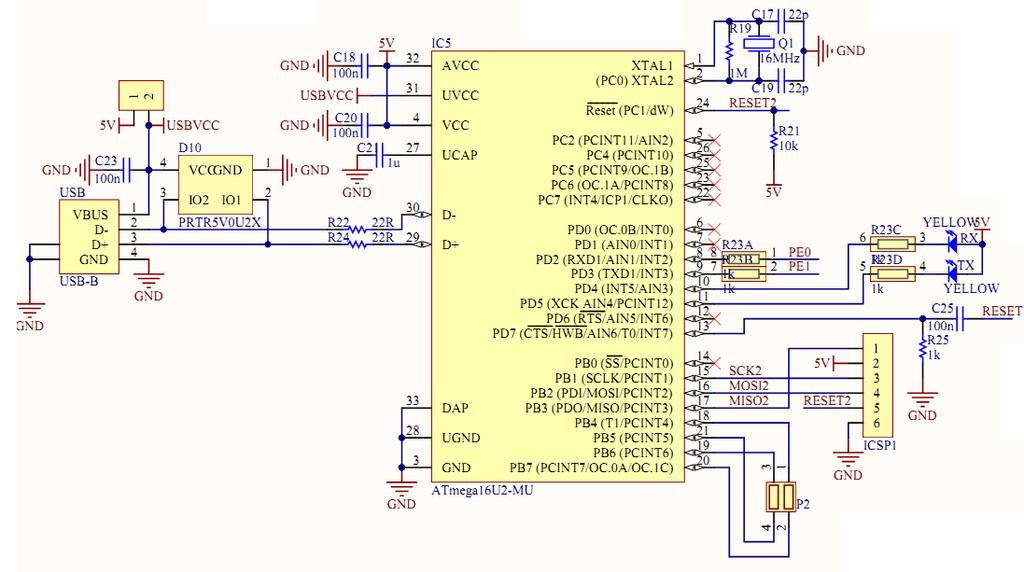Click the two-pin 5V/USBVCC jumper symbol
Viewport: 1024px width, 572px height.
[x=141, y=95]
